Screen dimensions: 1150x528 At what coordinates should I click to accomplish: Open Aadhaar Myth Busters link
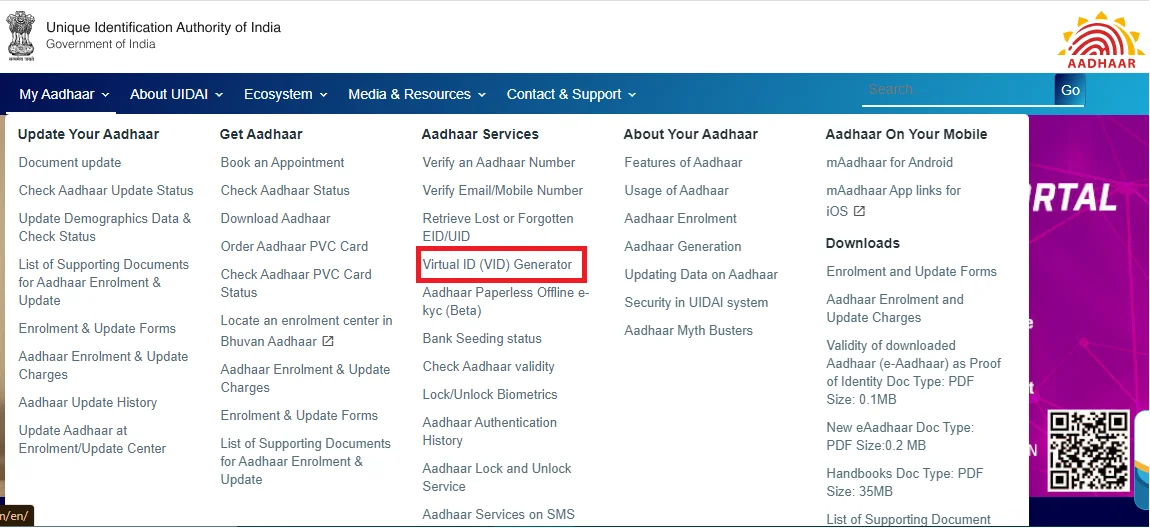[x=689, y=330]
